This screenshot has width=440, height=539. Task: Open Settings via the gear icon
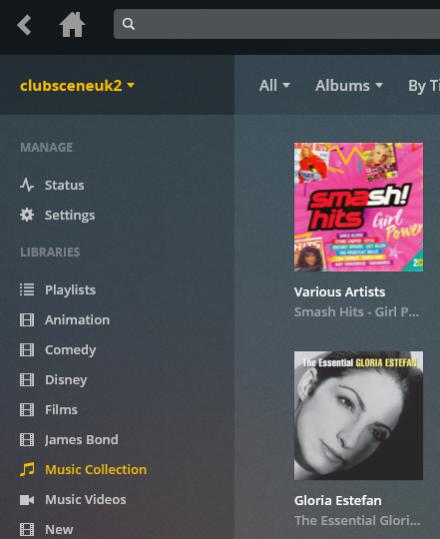[27, 215]
